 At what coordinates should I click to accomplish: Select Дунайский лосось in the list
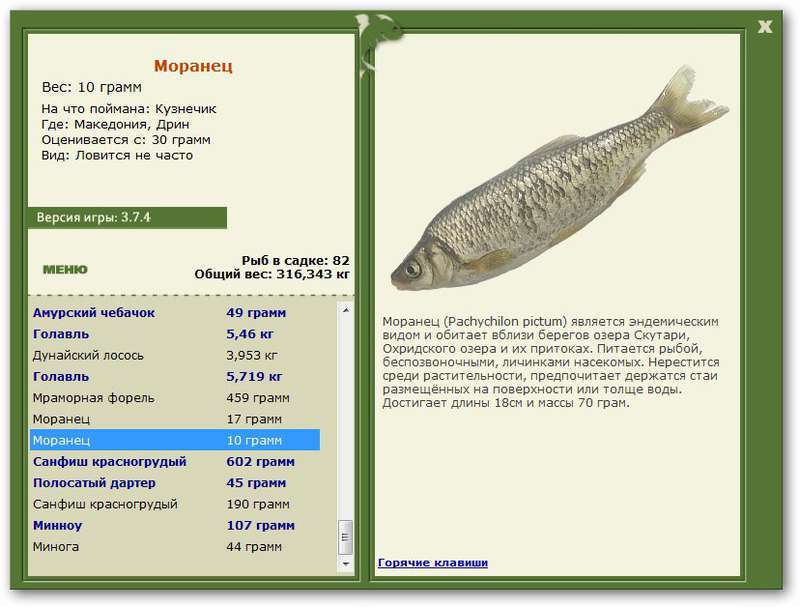(x=88, y=355)
